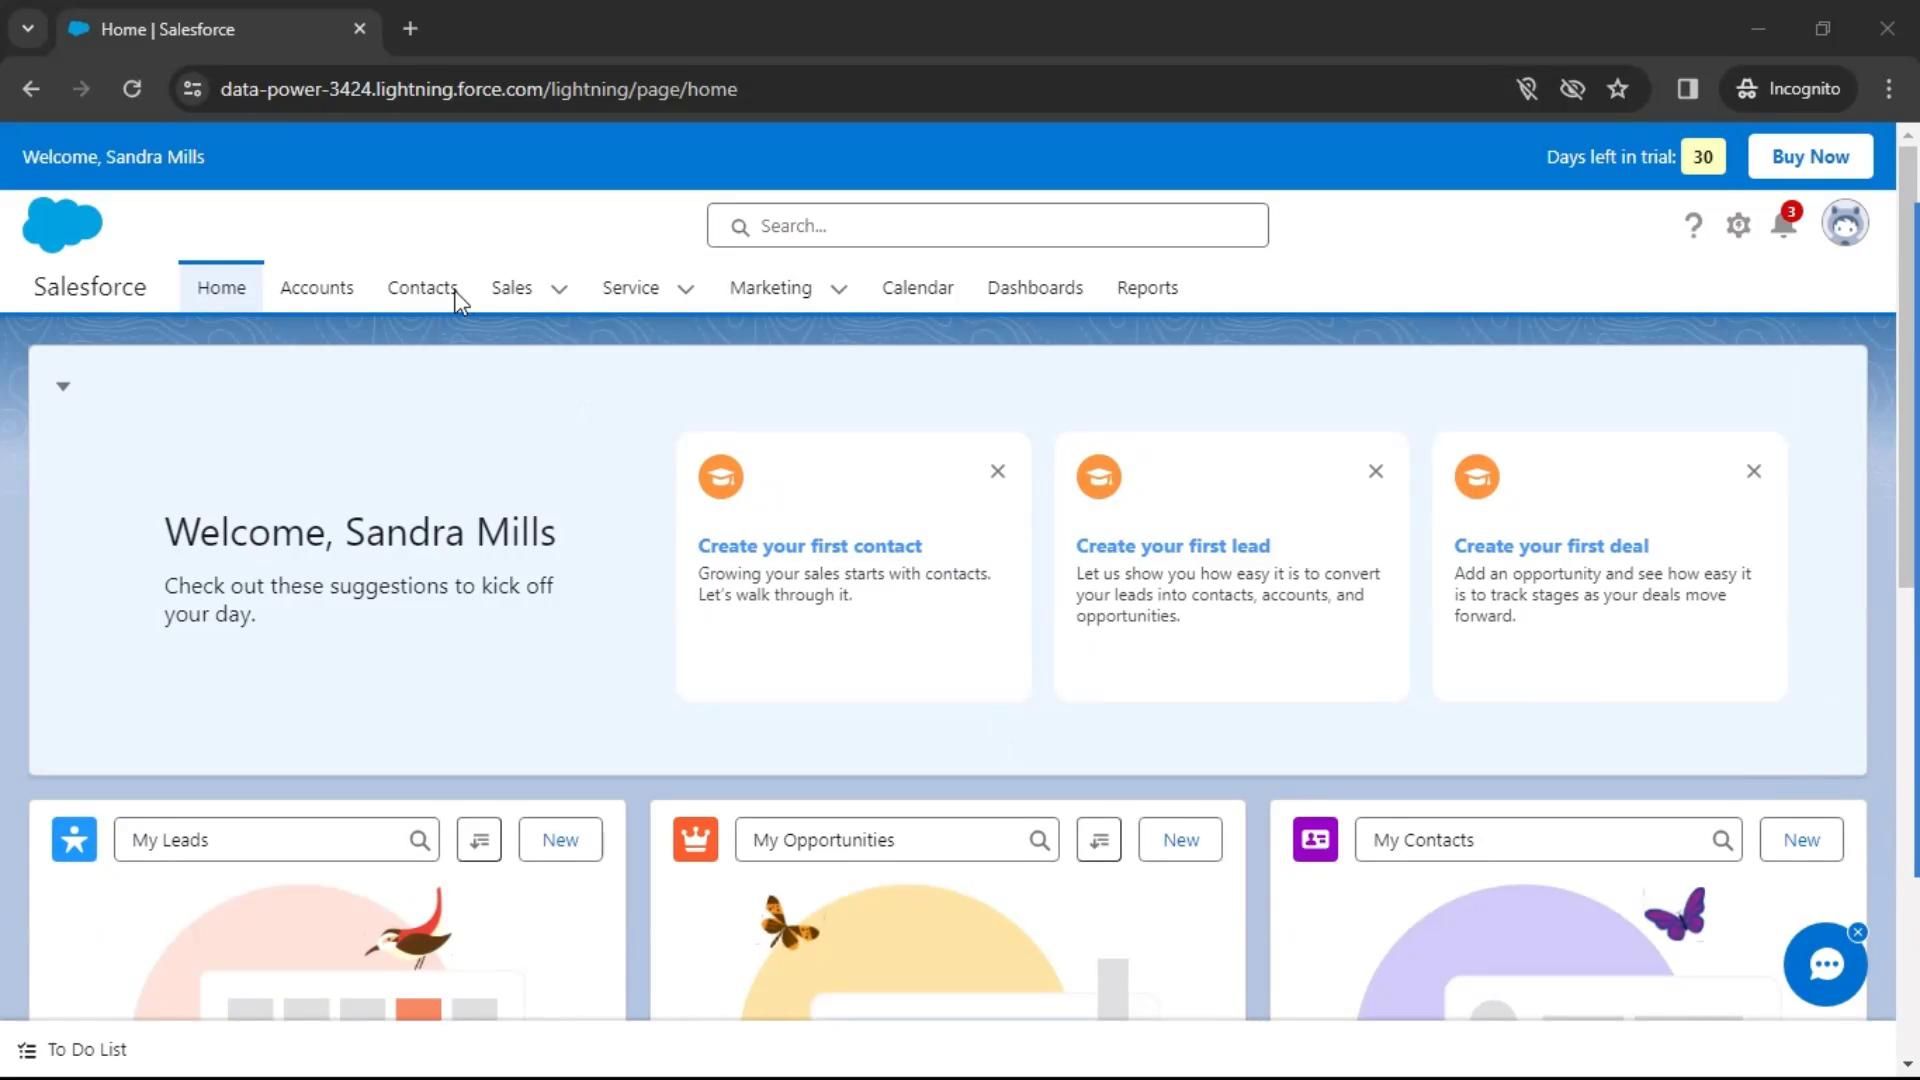Open the chat bubble widget
This screenshot has width=1920, height=1080.
1825,965
